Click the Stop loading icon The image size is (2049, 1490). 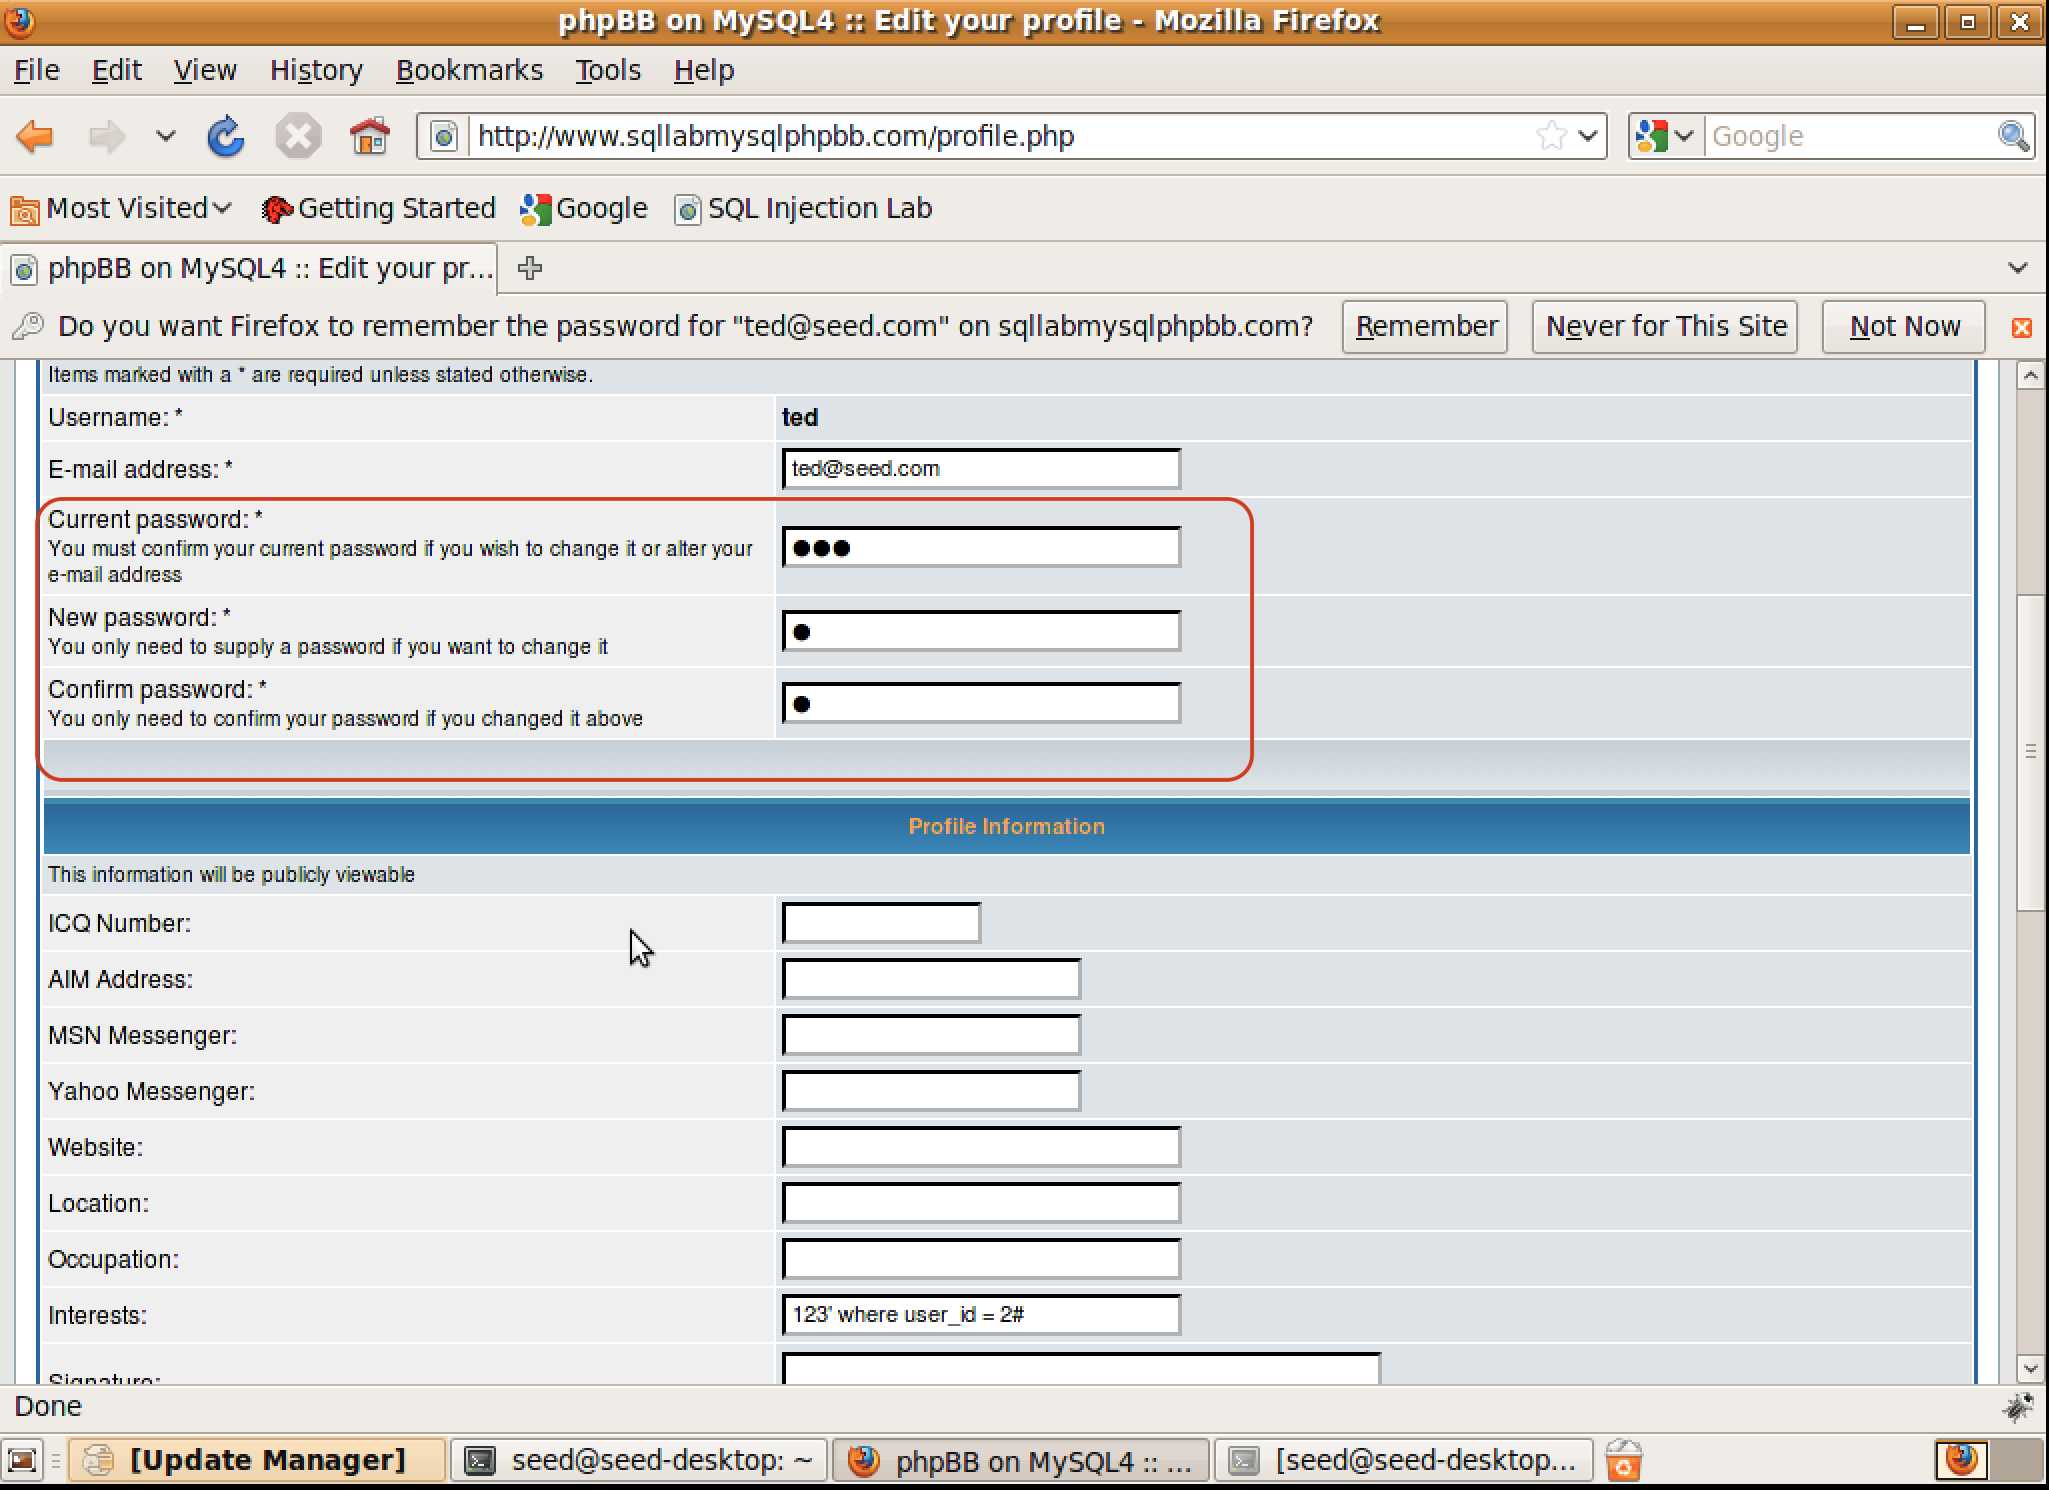point(298,136)
